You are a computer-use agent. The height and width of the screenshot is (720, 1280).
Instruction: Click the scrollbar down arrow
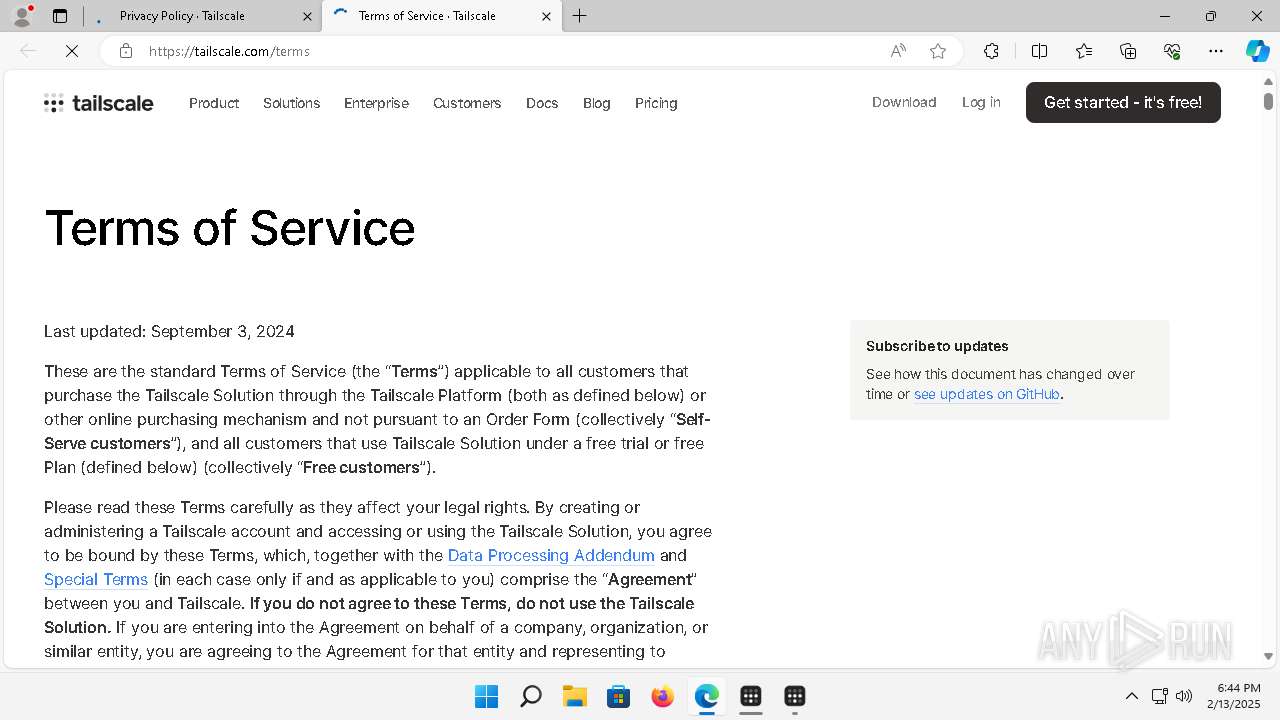pyautogui.click(x=1268, y=657)
